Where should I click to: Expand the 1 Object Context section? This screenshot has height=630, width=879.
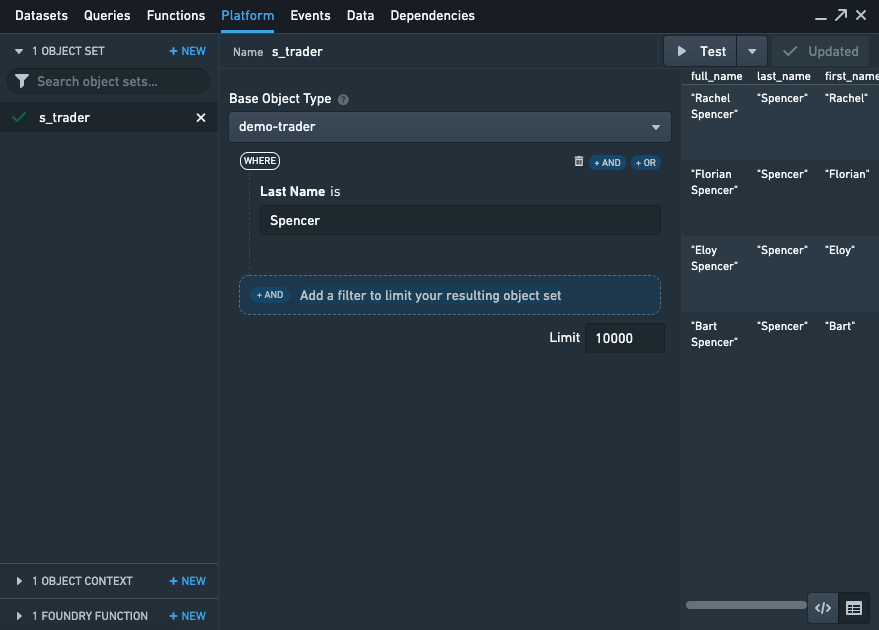click(19, 581)
